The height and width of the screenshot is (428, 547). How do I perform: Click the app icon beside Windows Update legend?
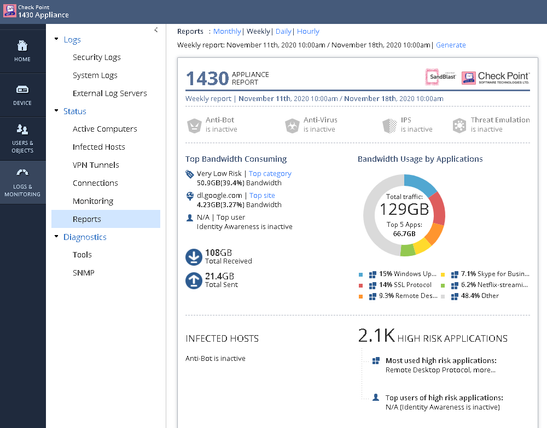click(373, 275)
